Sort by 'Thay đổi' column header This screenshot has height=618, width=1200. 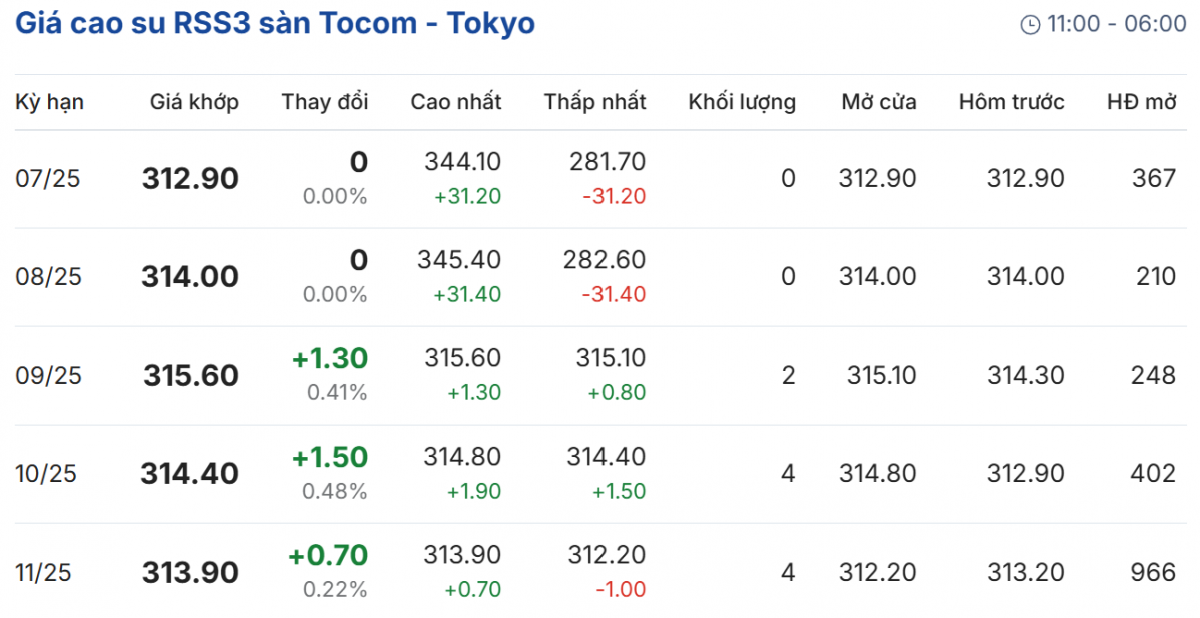(x=325, y=102)
